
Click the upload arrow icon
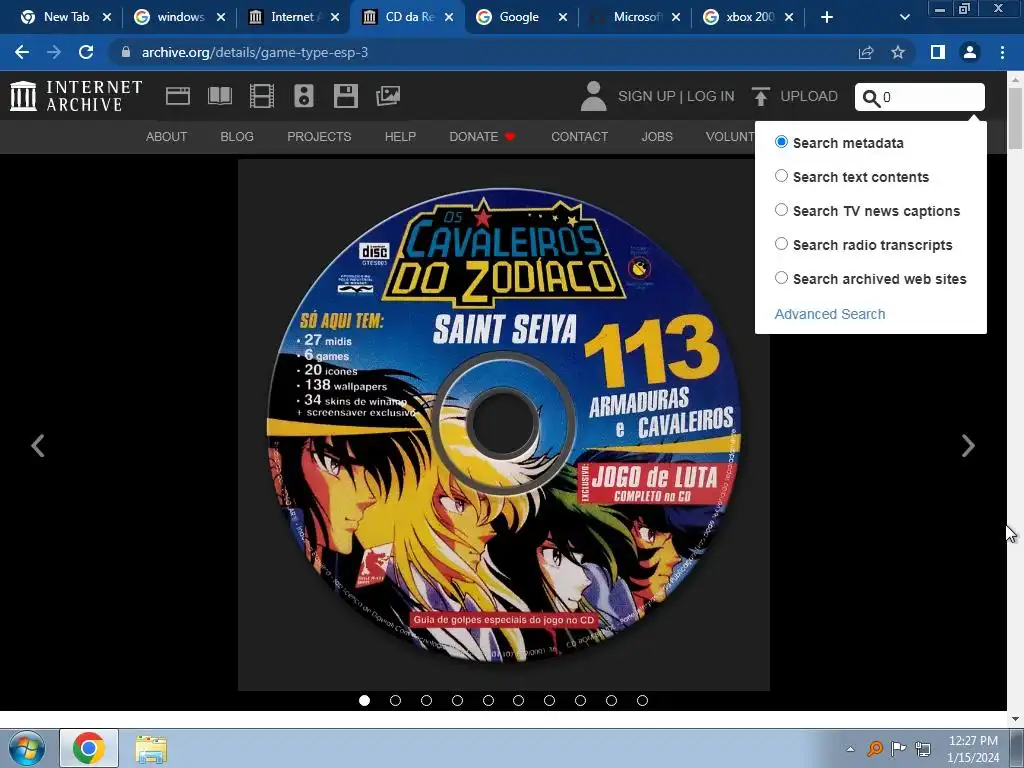tap(760, 96)
